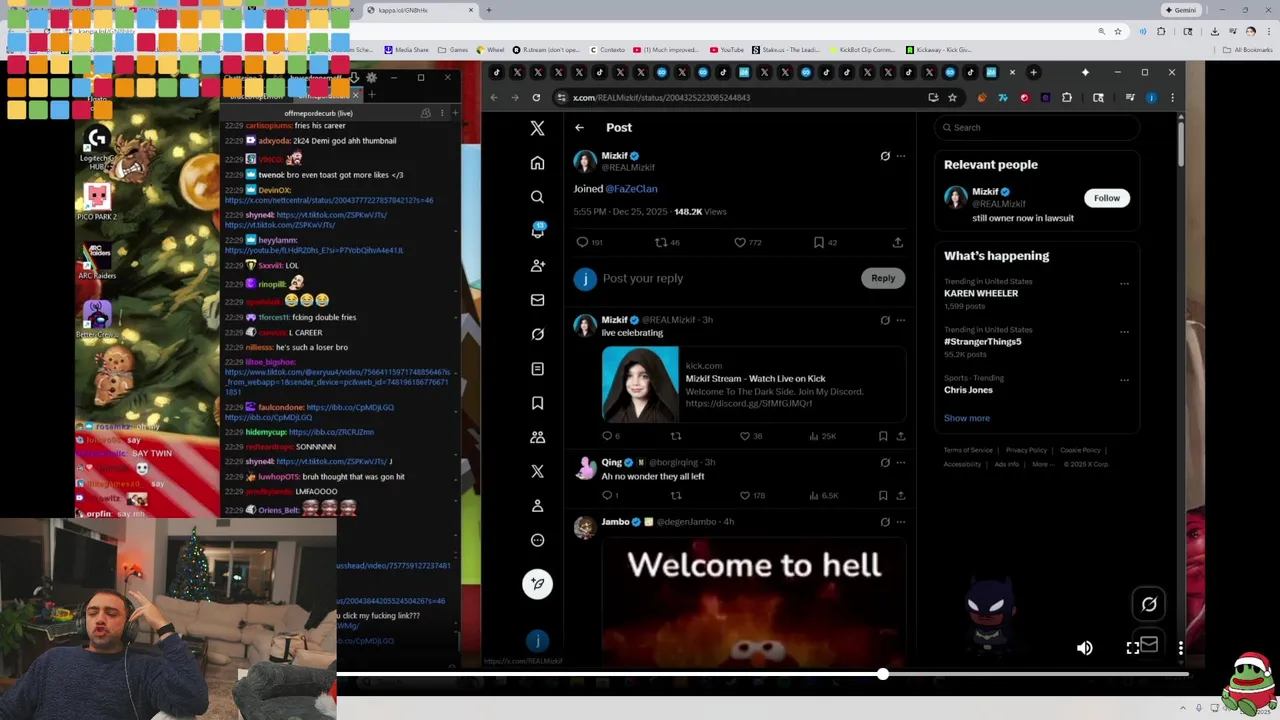Open more options on Qing reply
This screenshot has height=720, width=1280.
point(901,462)
